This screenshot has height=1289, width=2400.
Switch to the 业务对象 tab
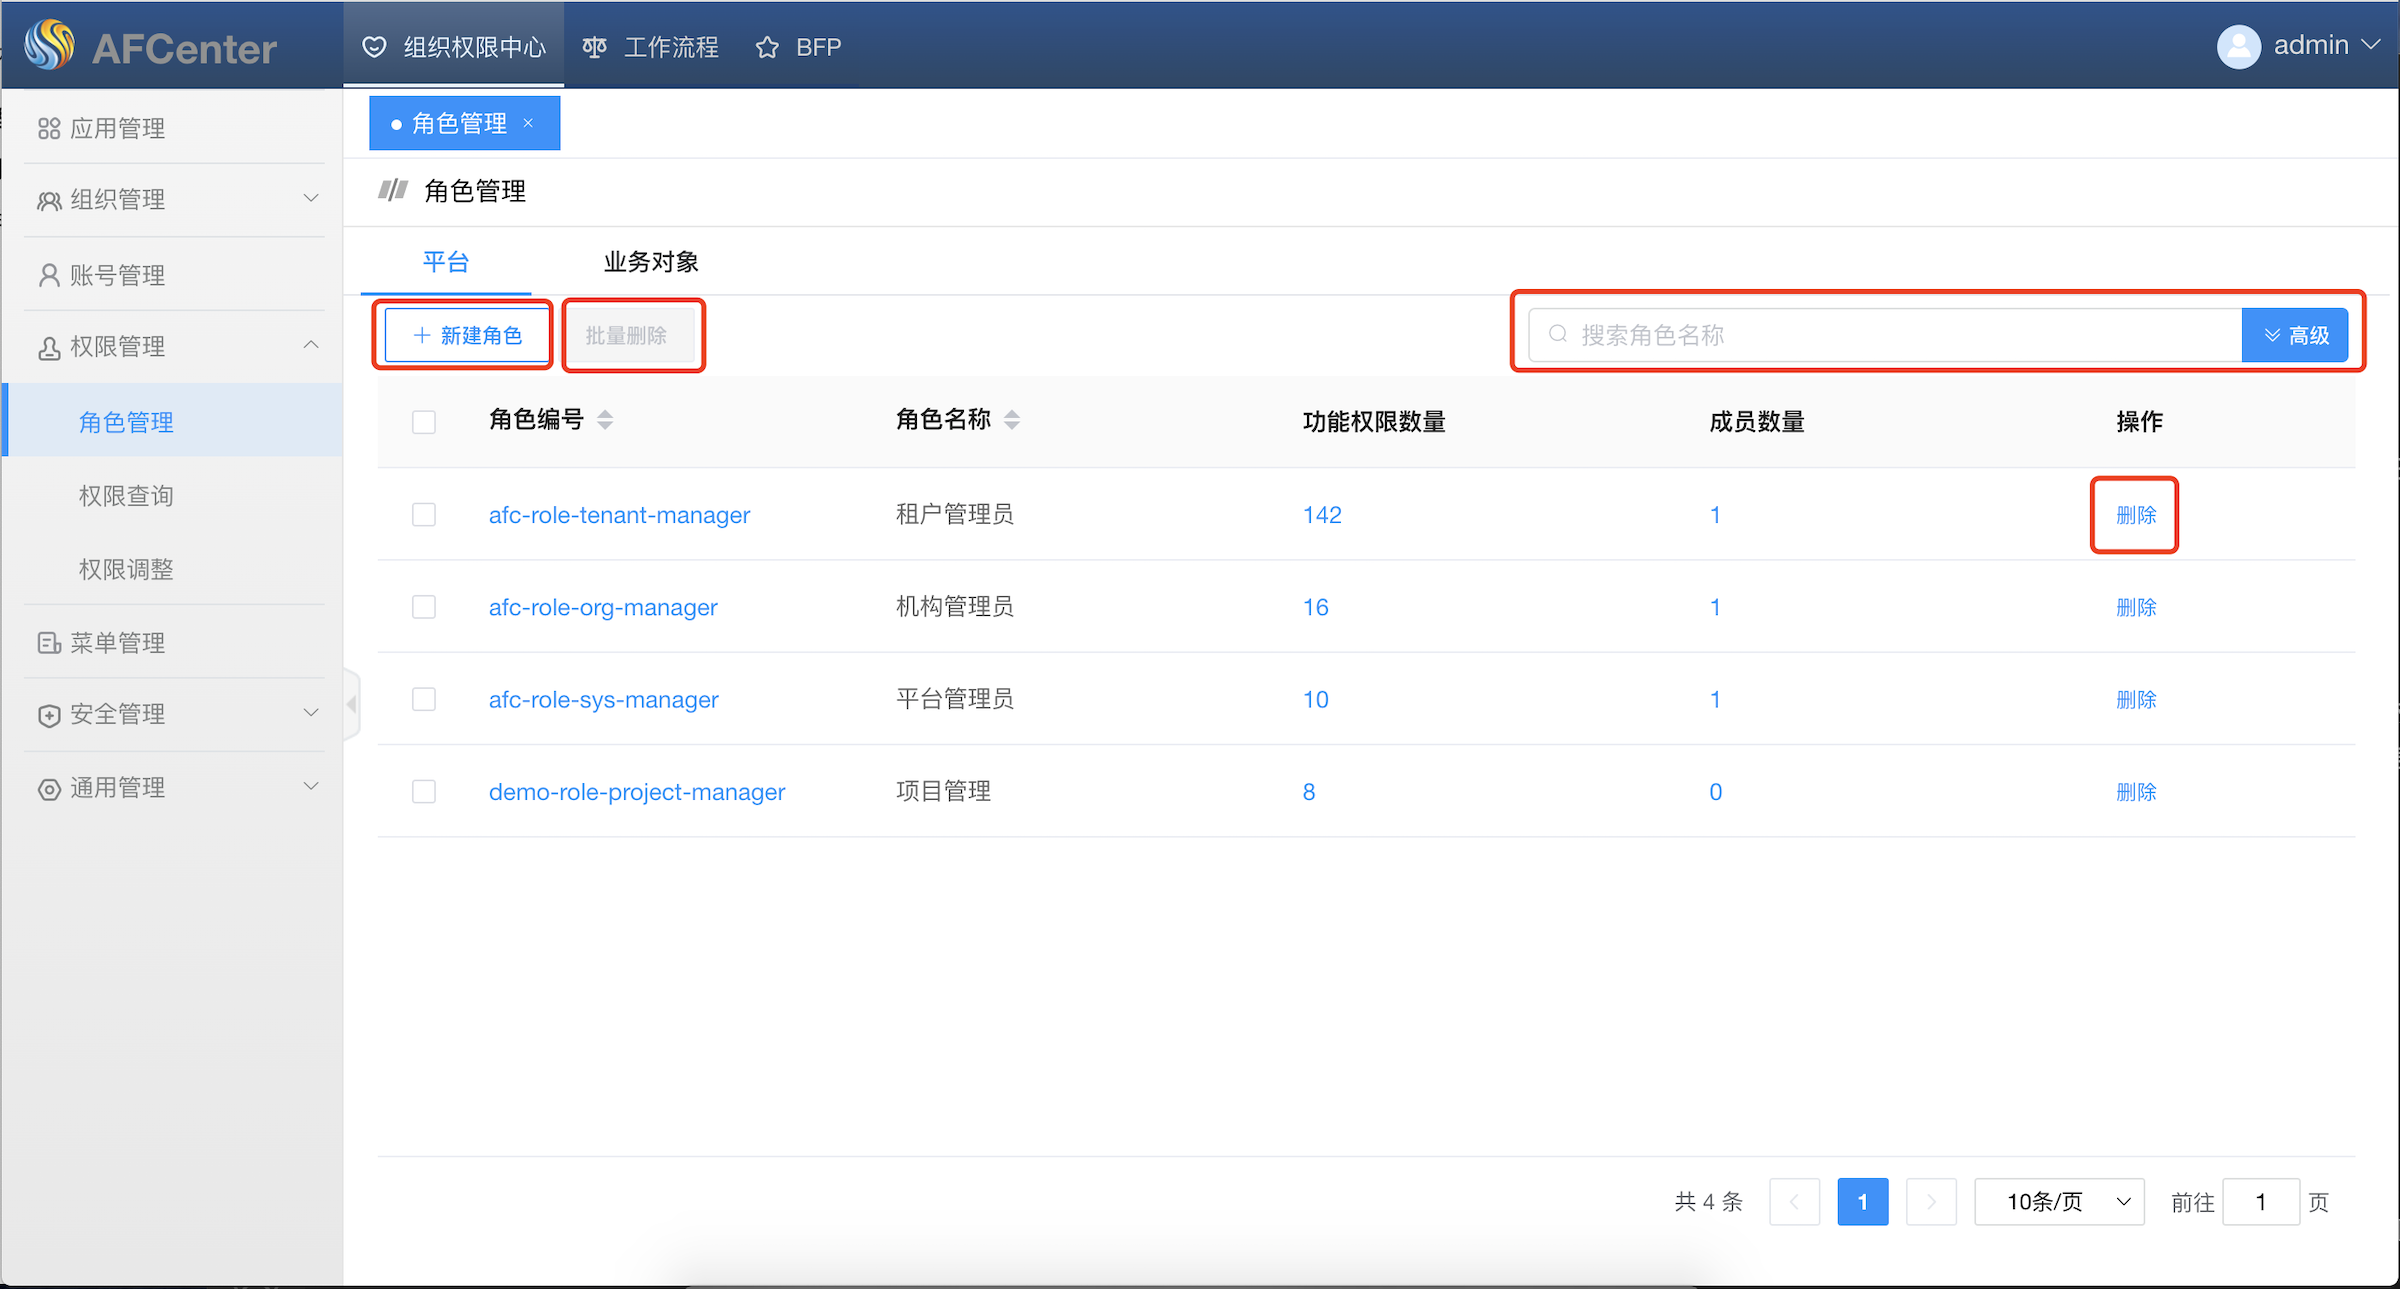point(651,262)
